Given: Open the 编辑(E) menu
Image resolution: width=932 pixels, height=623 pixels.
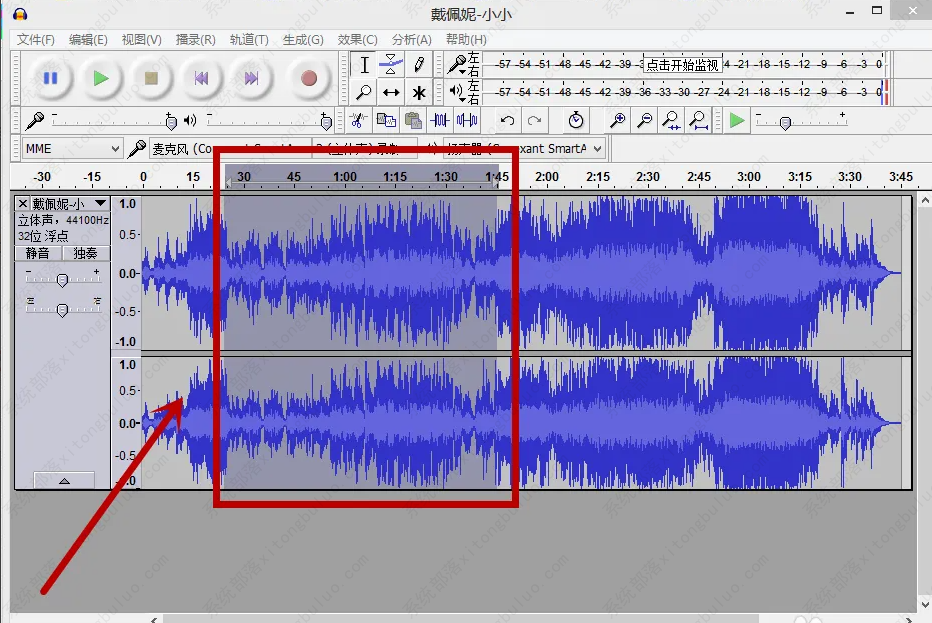Looking at the screenshot, I should pyautogui.click(x=88, y=40).
